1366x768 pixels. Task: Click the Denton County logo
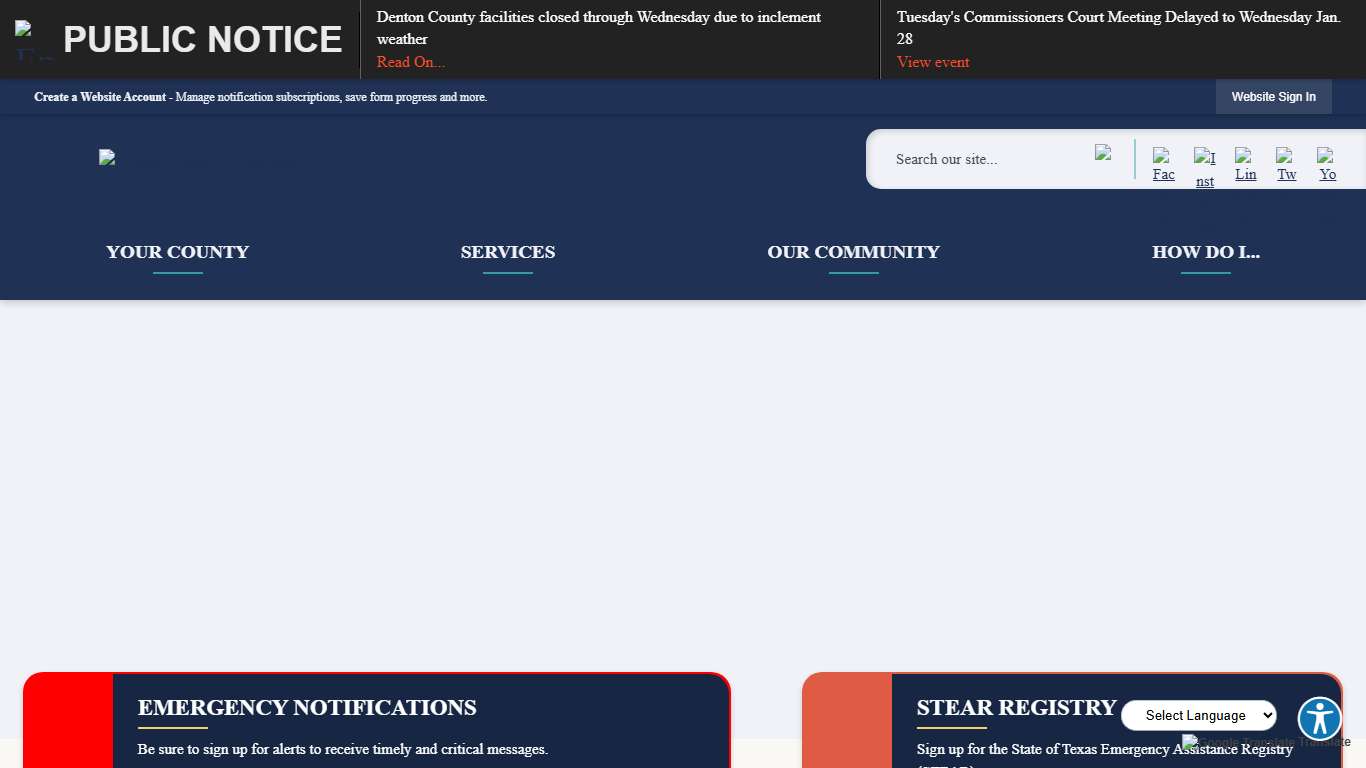[x=107, y=158]
